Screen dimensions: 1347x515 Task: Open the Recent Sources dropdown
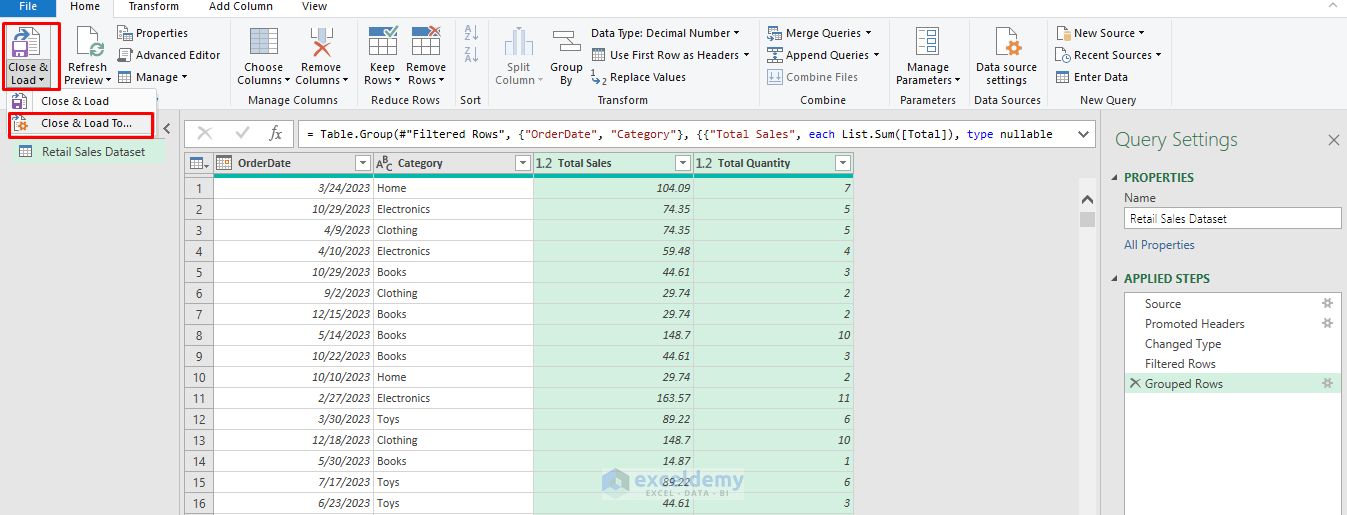pyautogui.click(x=1109, y=55)
